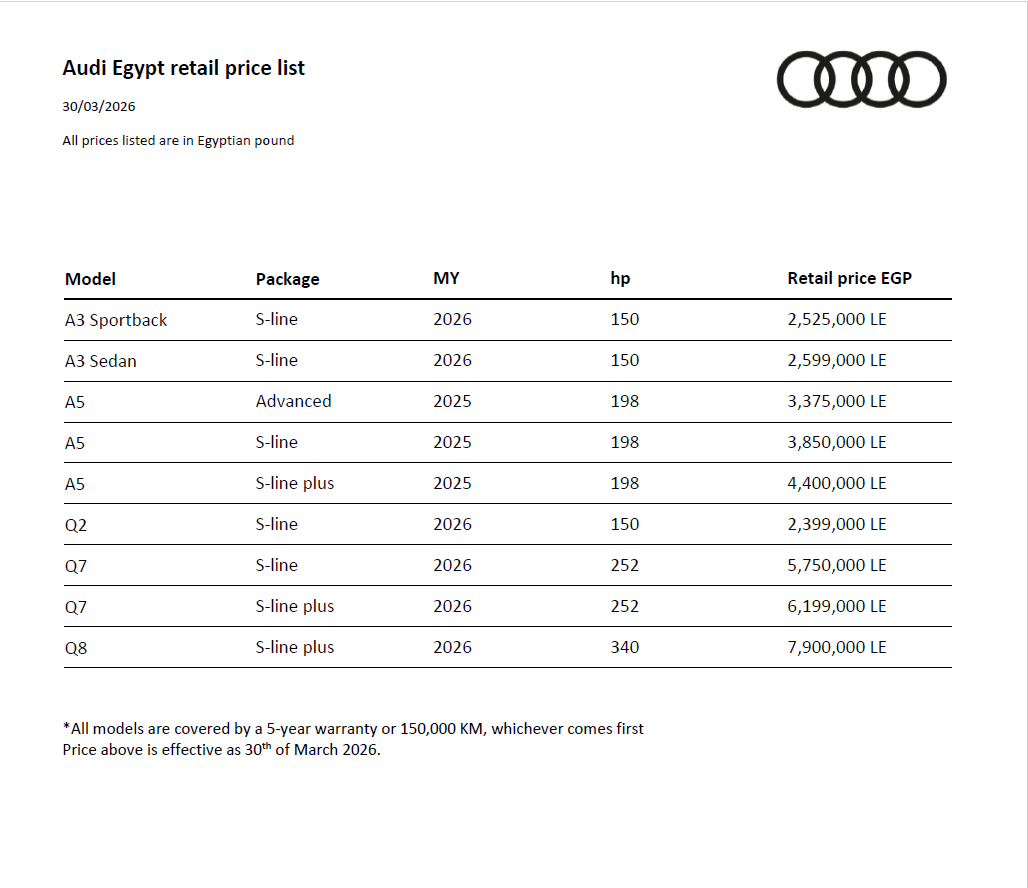Screen dimensions: 1028x888
Task: Click the "hp" column header
Action: click(620, 279)
